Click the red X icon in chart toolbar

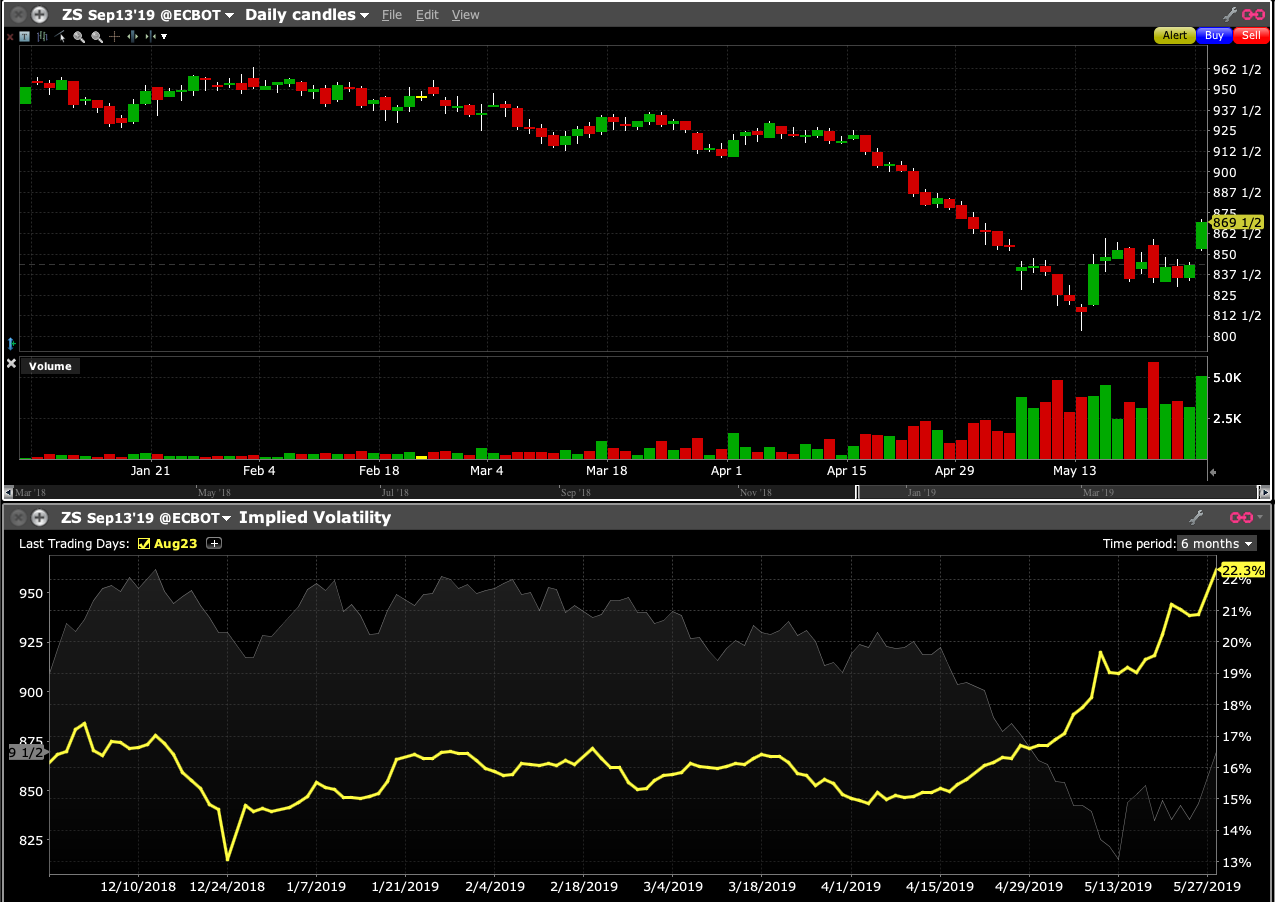tap(10, 37)
